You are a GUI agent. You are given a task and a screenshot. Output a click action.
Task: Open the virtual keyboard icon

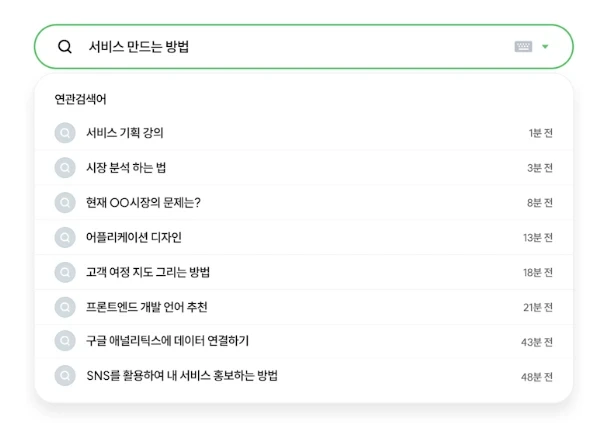tap(523, 47)
